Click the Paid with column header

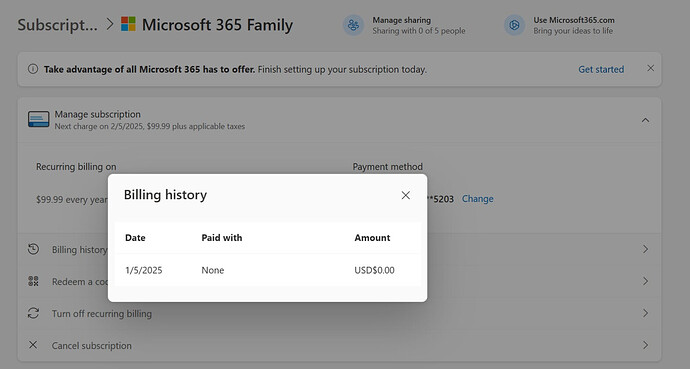click(222, 238)
